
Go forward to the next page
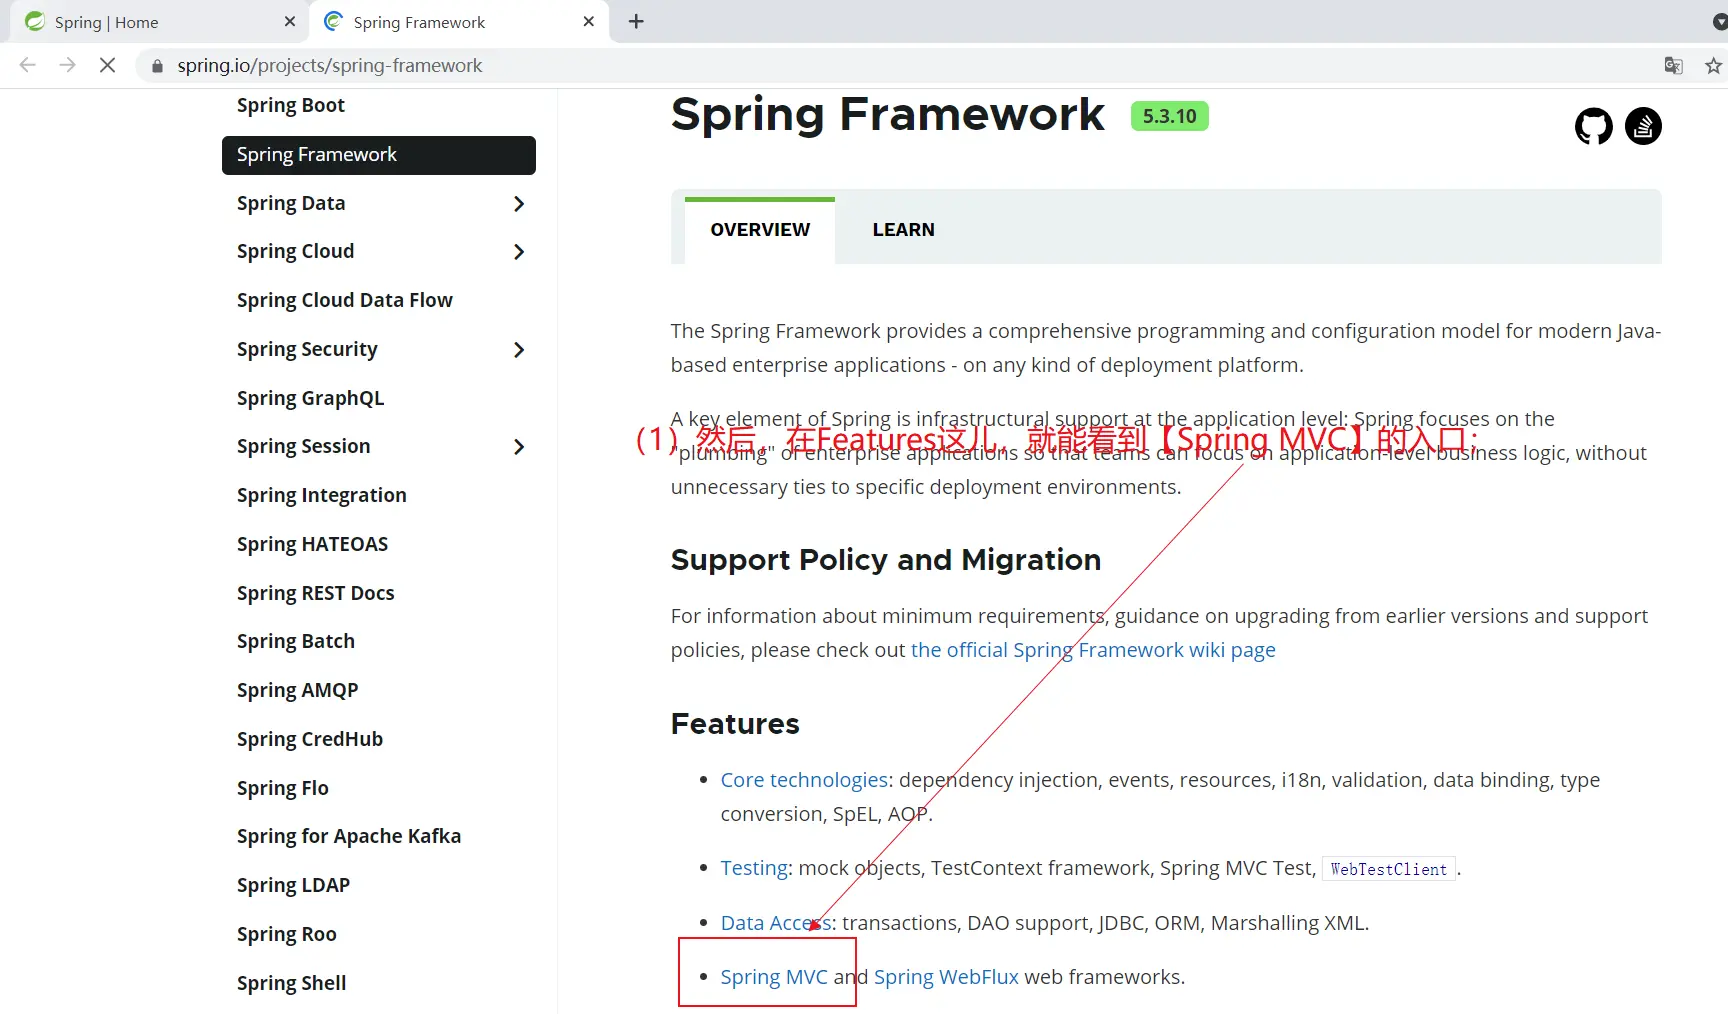[67, 65]
